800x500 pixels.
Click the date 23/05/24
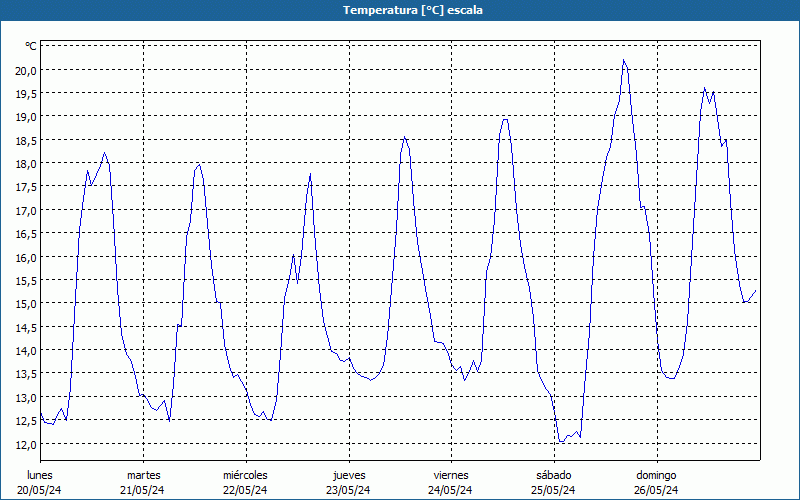(x=348, y=491)
